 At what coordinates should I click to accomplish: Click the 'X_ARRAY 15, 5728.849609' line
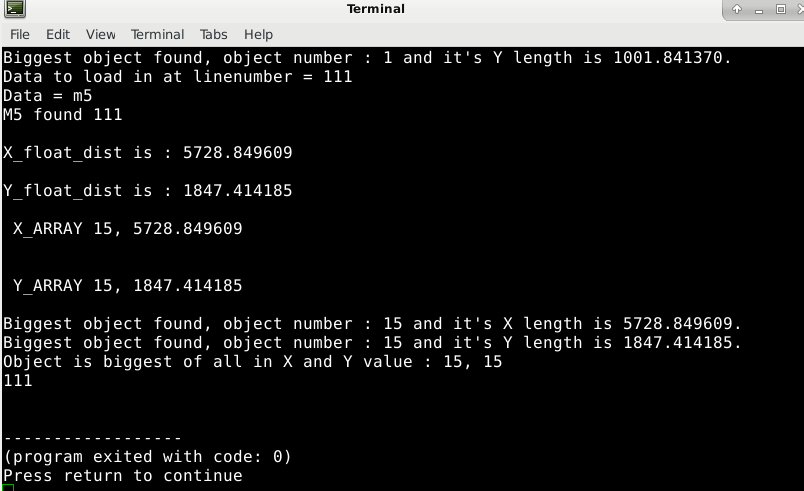[x=128, y=229]
